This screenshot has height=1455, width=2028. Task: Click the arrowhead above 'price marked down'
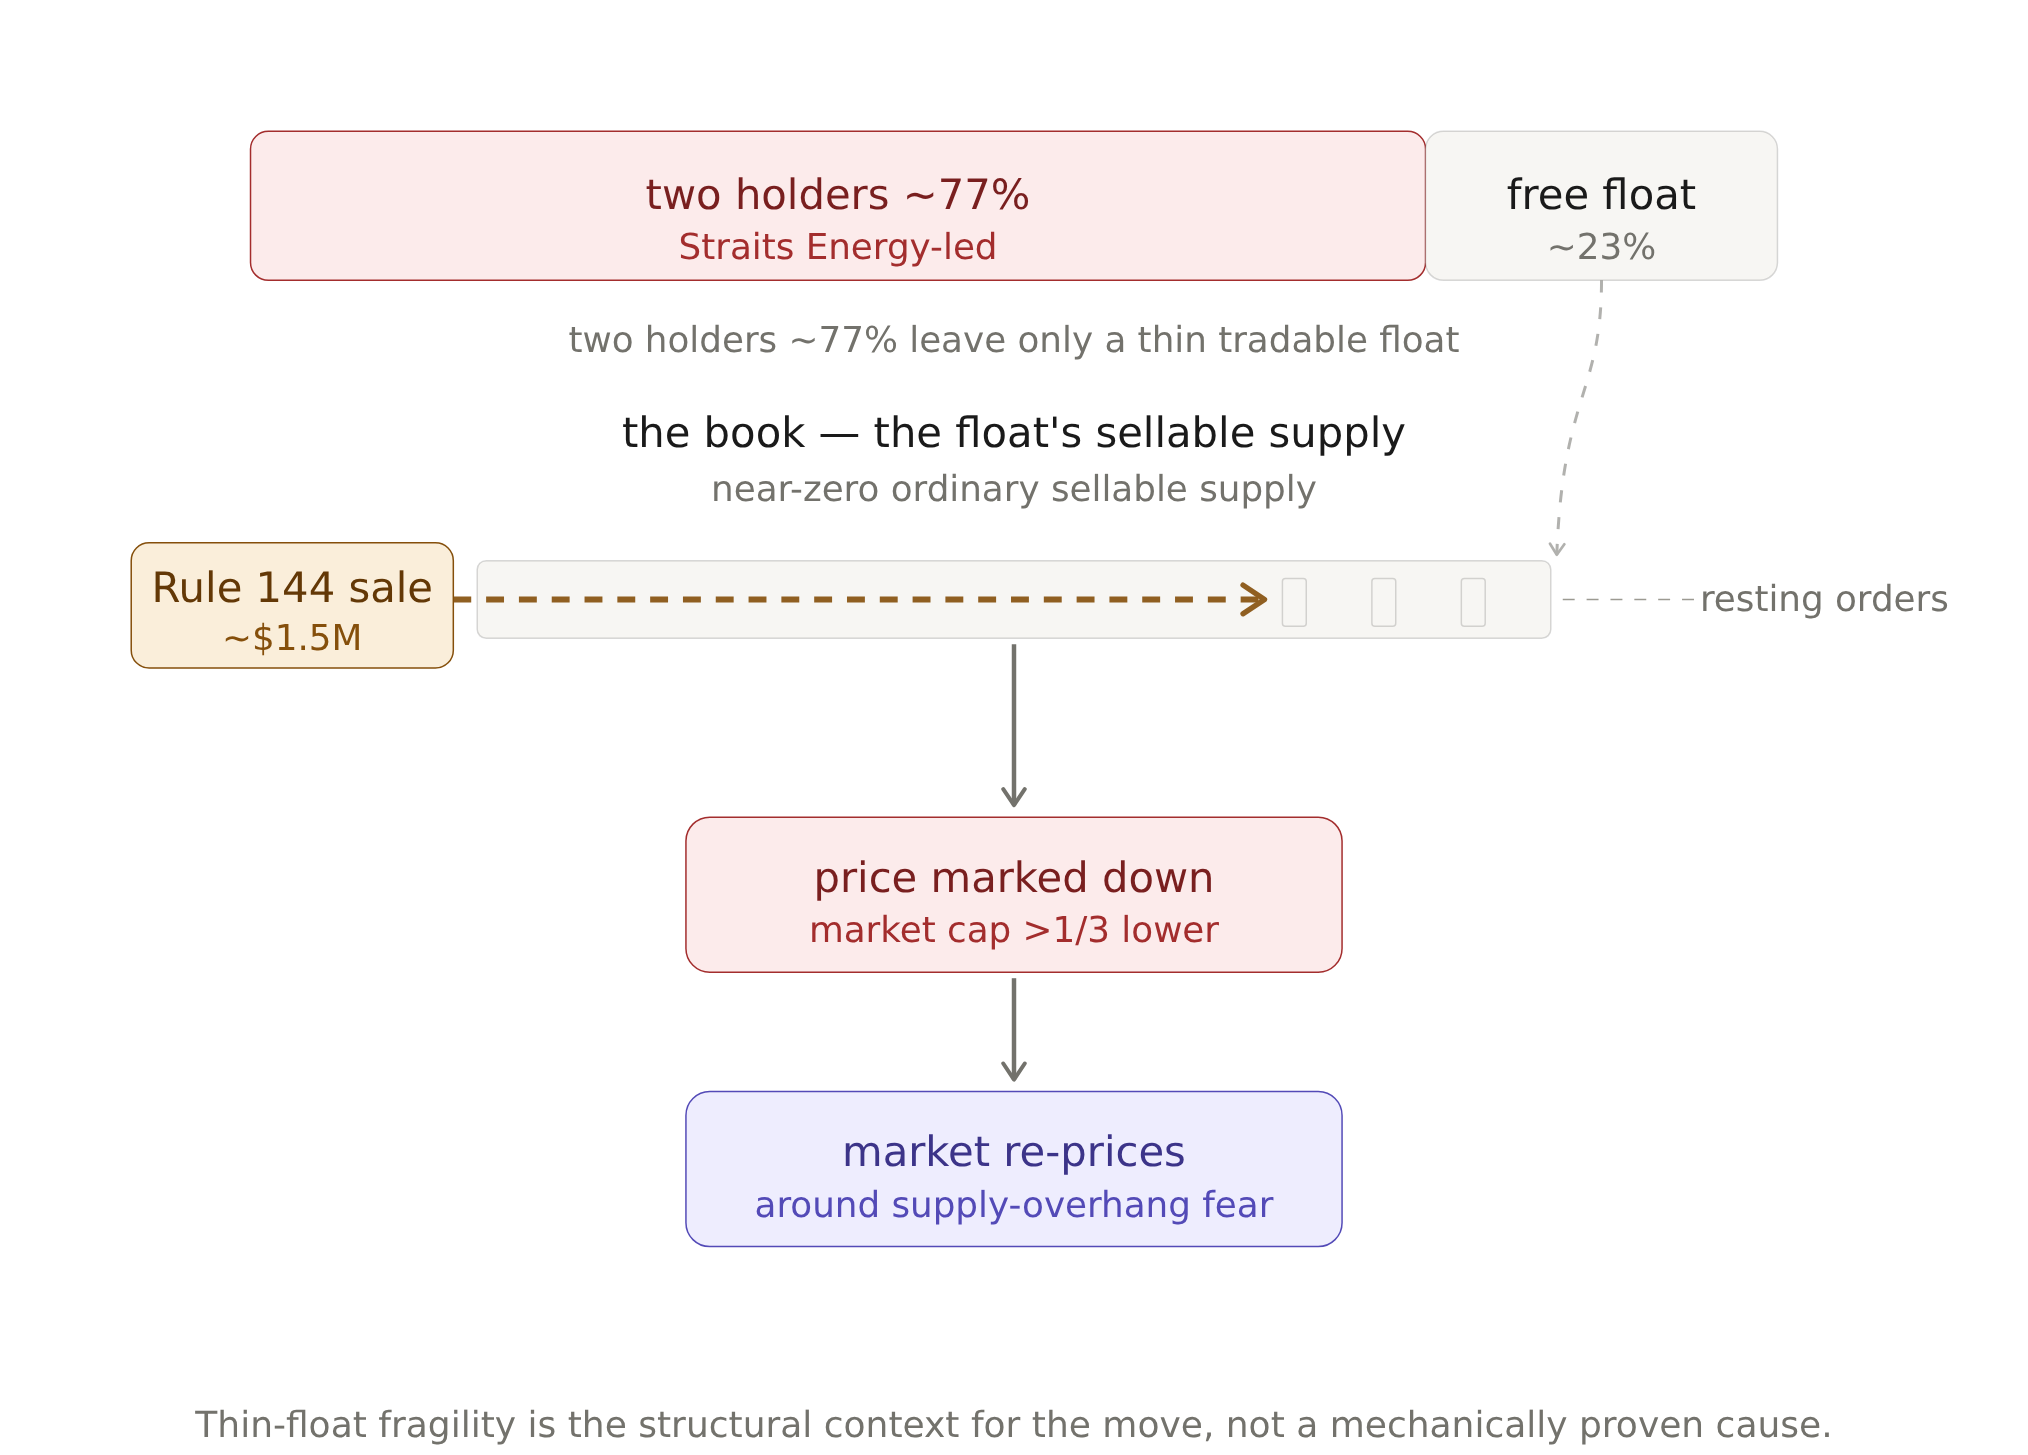(x=1013, y=795)
